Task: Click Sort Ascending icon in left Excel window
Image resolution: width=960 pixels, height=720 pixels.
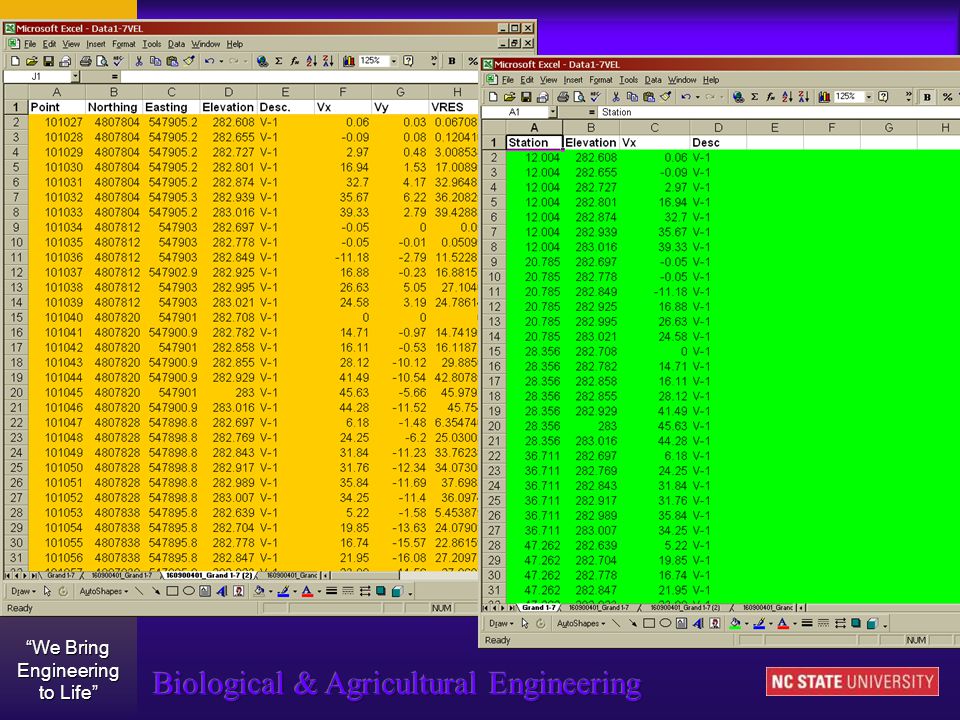Action: [312, 61]
